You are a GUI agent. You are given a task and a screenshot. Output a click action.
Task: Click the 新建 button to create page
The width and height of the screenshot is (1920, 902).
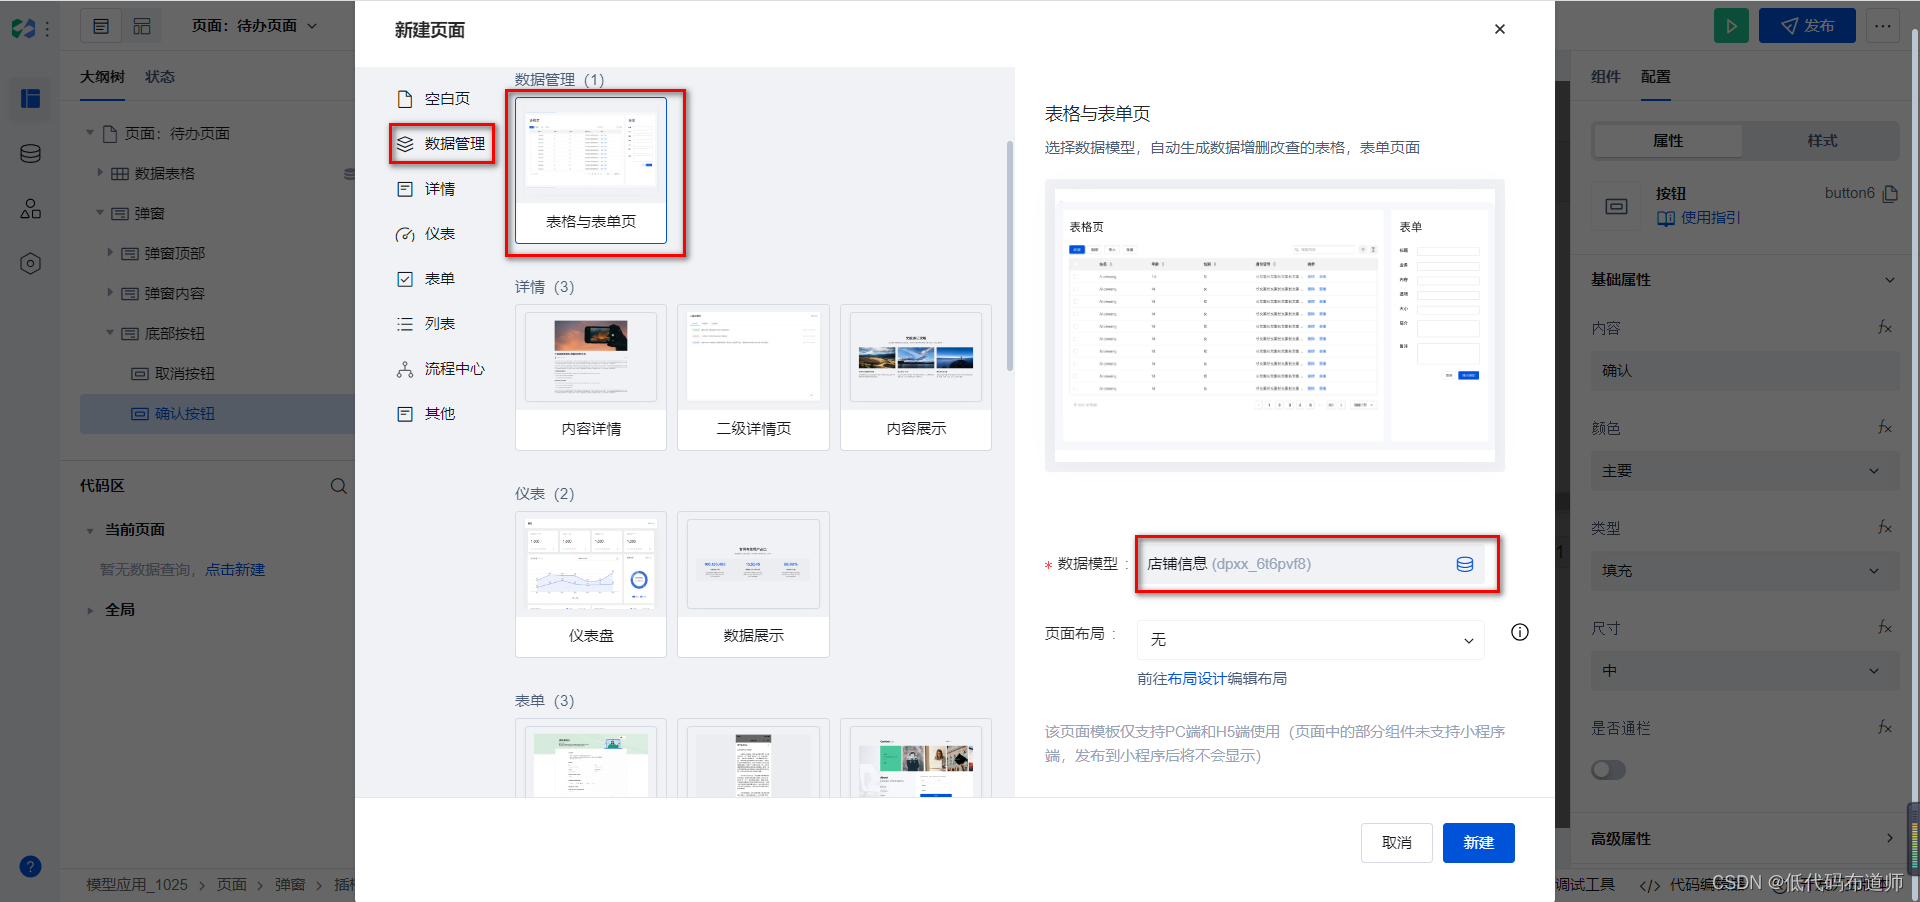pos(1479,843)
